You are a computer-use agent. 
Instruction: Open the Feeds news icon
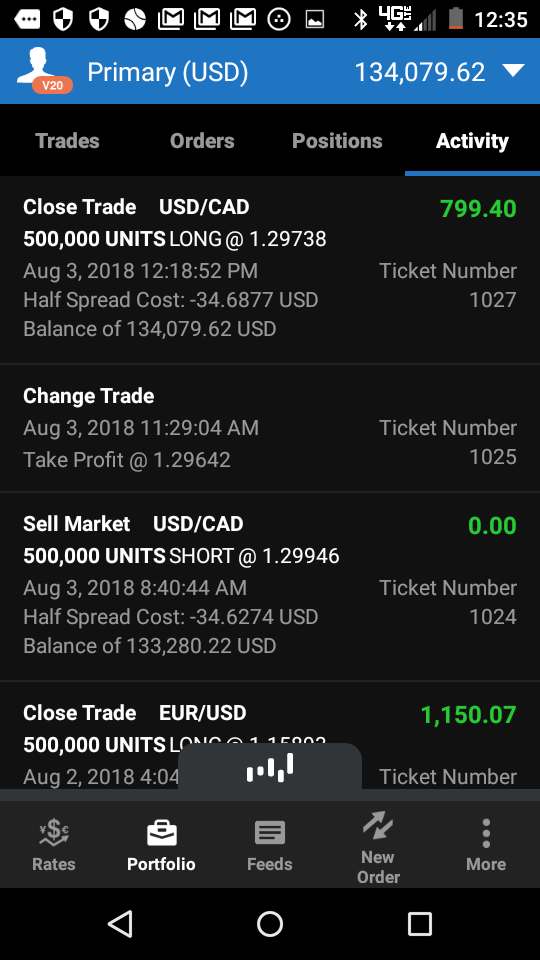click(269, 833)
